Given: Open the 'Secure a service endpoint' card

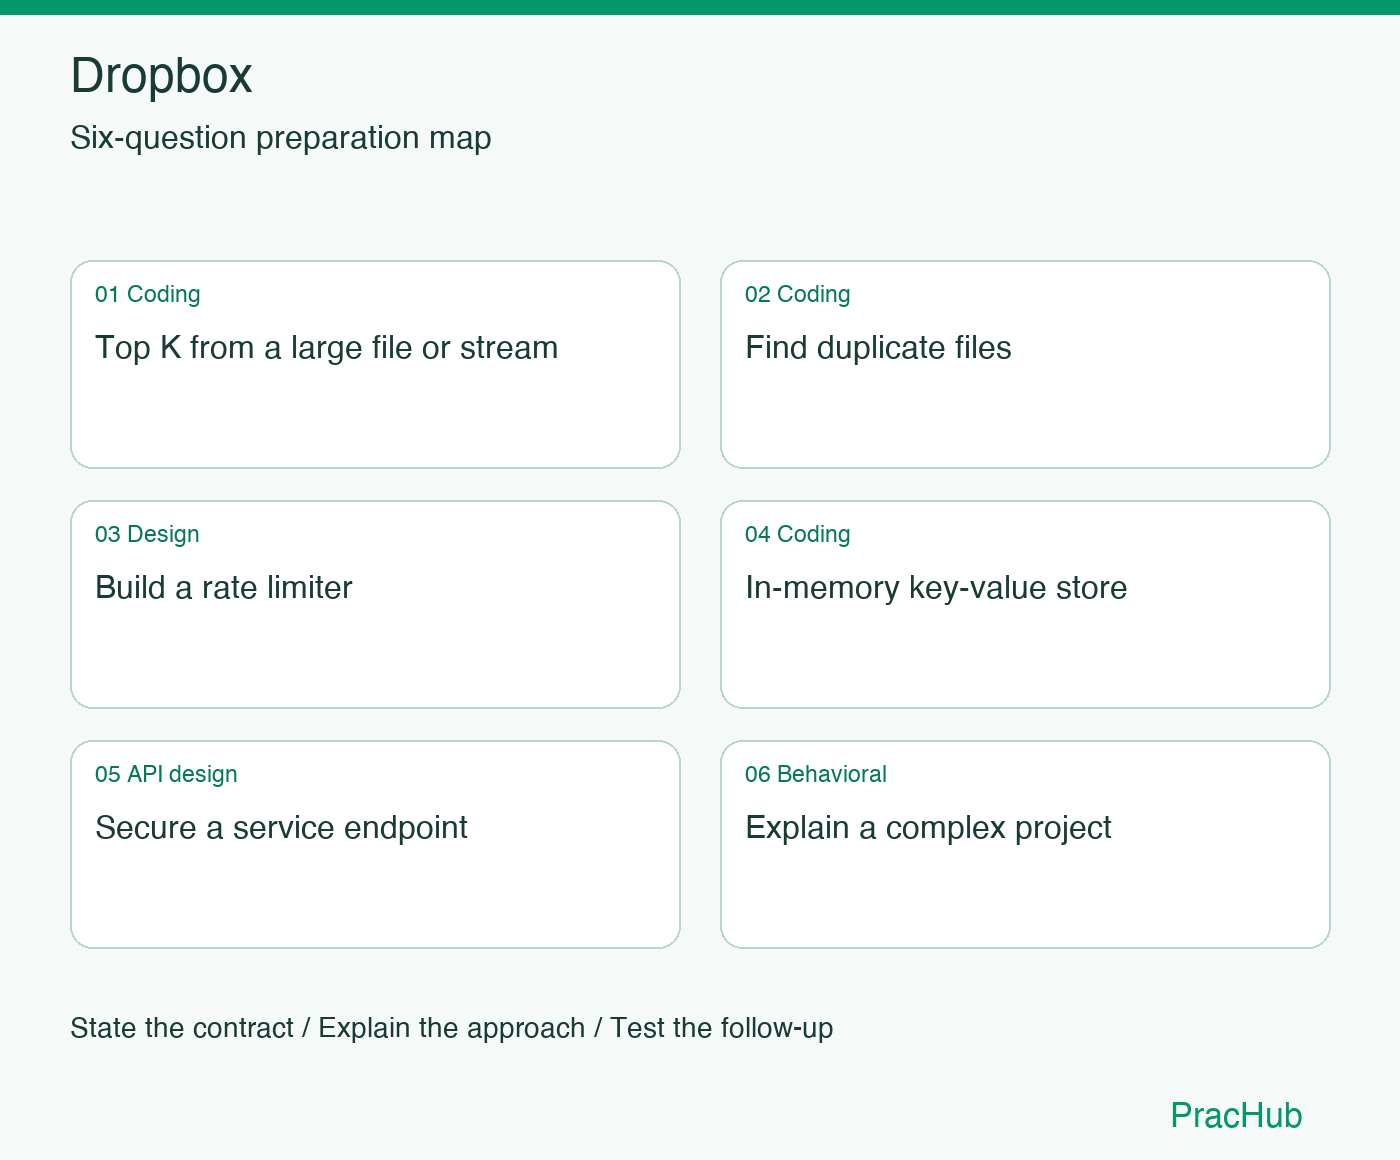Looking at the screenshot, I should coord(375,844).
